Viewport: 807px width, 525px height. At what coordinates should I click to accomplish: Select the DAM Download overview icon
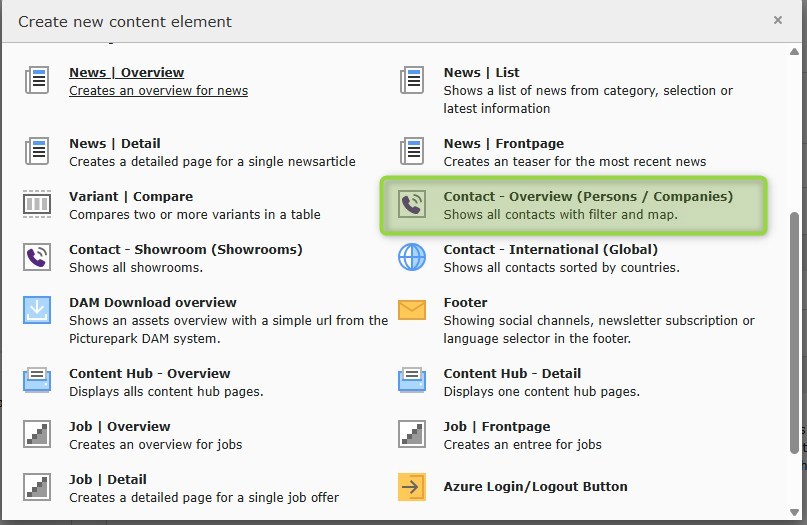37,310
